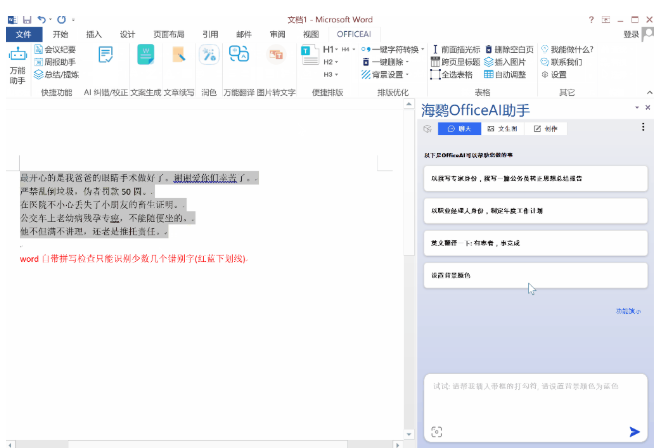Select the OFFICEAI ribbon tab
Image resolution: width=654 pixels, height=448 pixels.
coord(354,34)
